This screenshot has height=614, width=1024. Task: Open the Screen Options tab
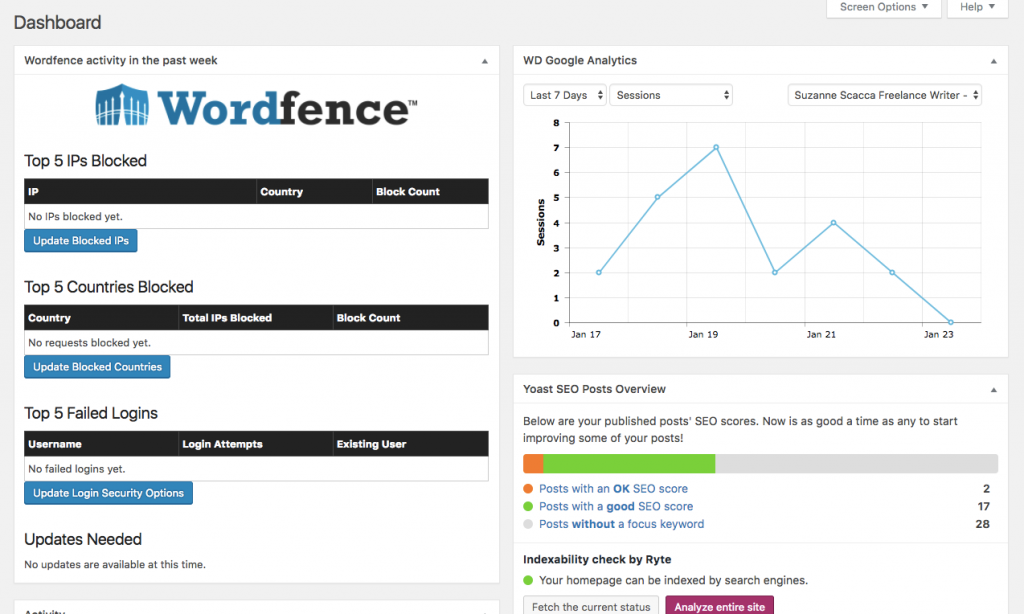click(884, 8)
